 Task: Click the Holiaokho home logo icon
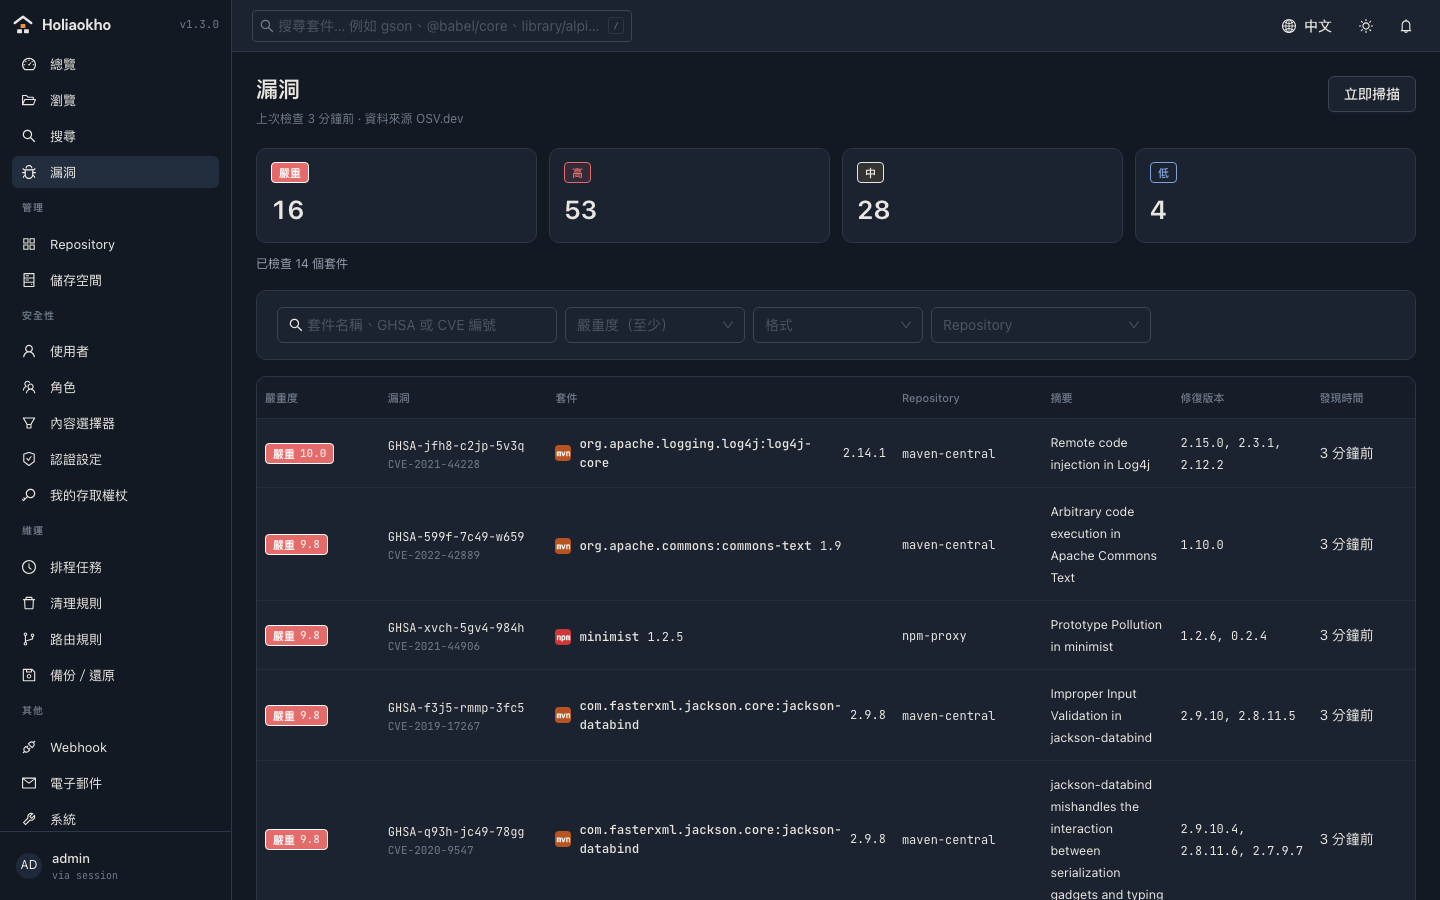[23, 25]
